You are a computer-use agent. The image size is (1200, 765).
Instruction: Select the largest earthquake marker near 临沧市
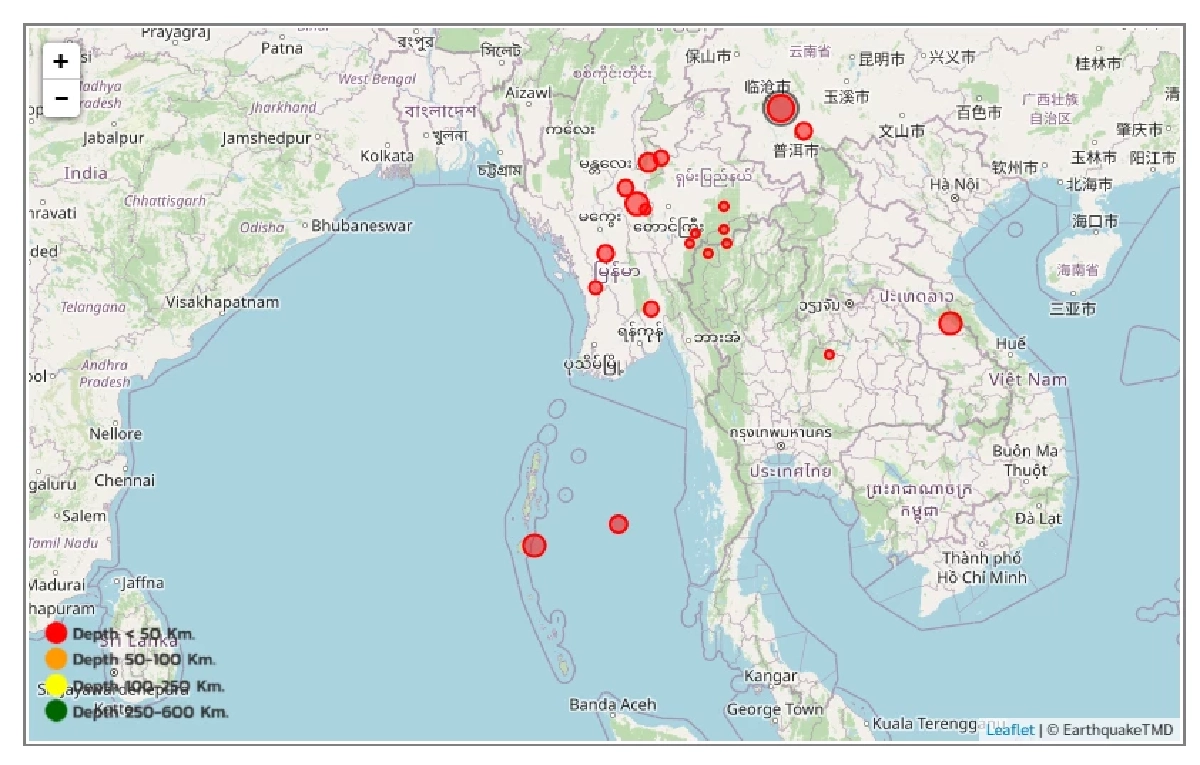781,109
